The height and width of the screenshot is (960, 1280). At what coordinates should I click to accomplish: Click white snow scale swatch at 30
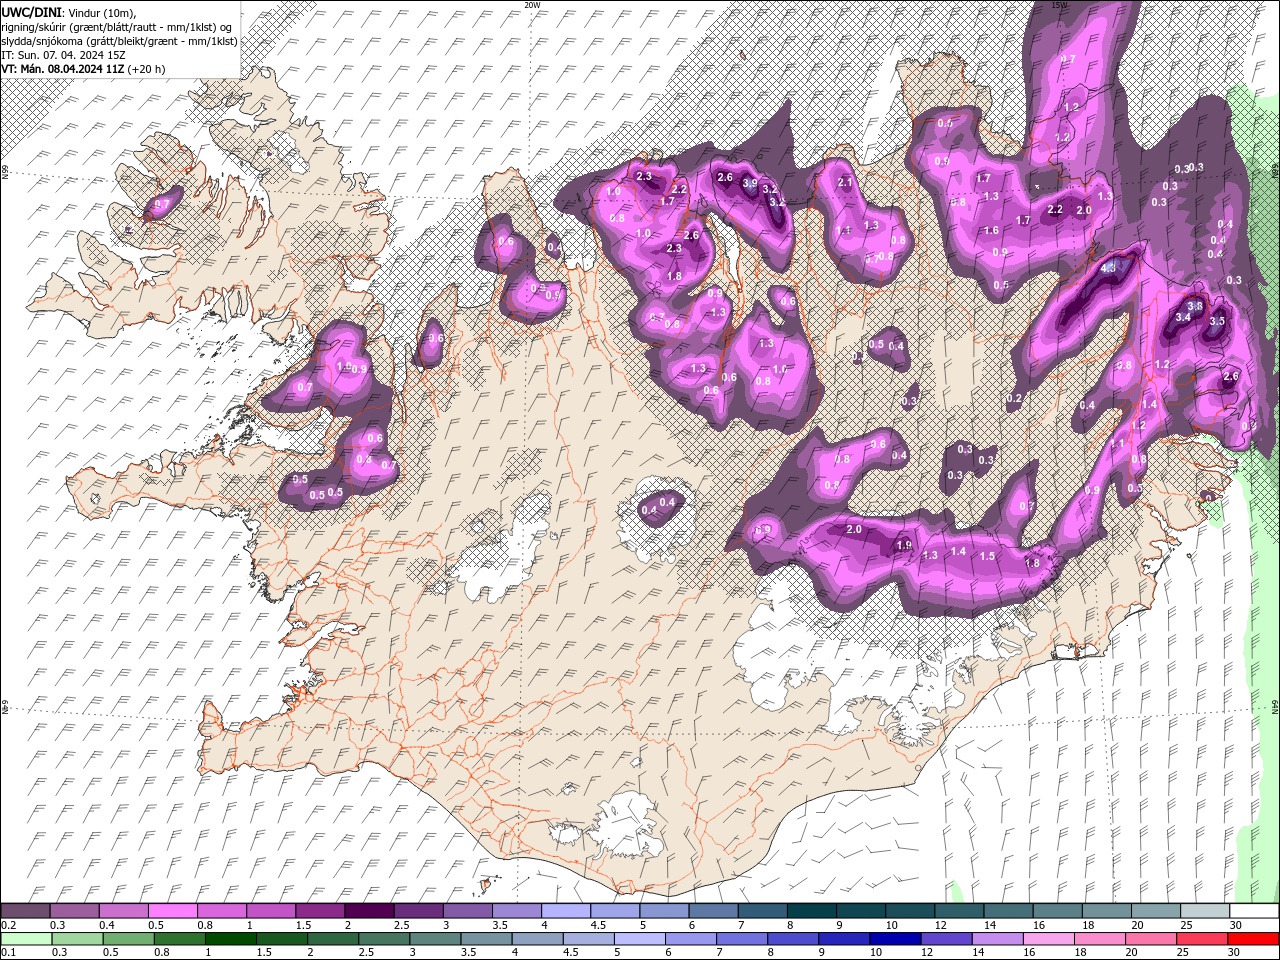[x=1255, y=911]
